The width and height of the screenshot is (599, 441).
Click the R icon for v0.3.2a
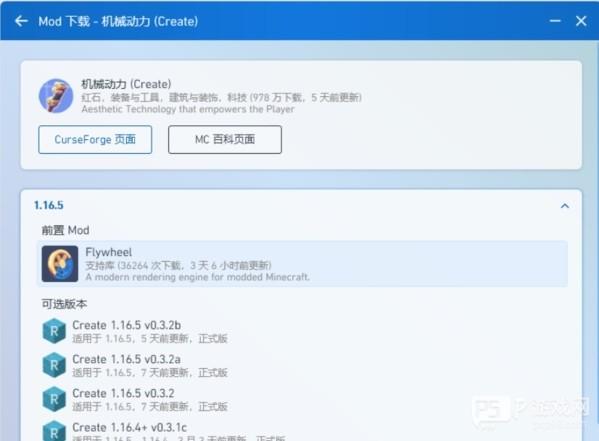54,365
